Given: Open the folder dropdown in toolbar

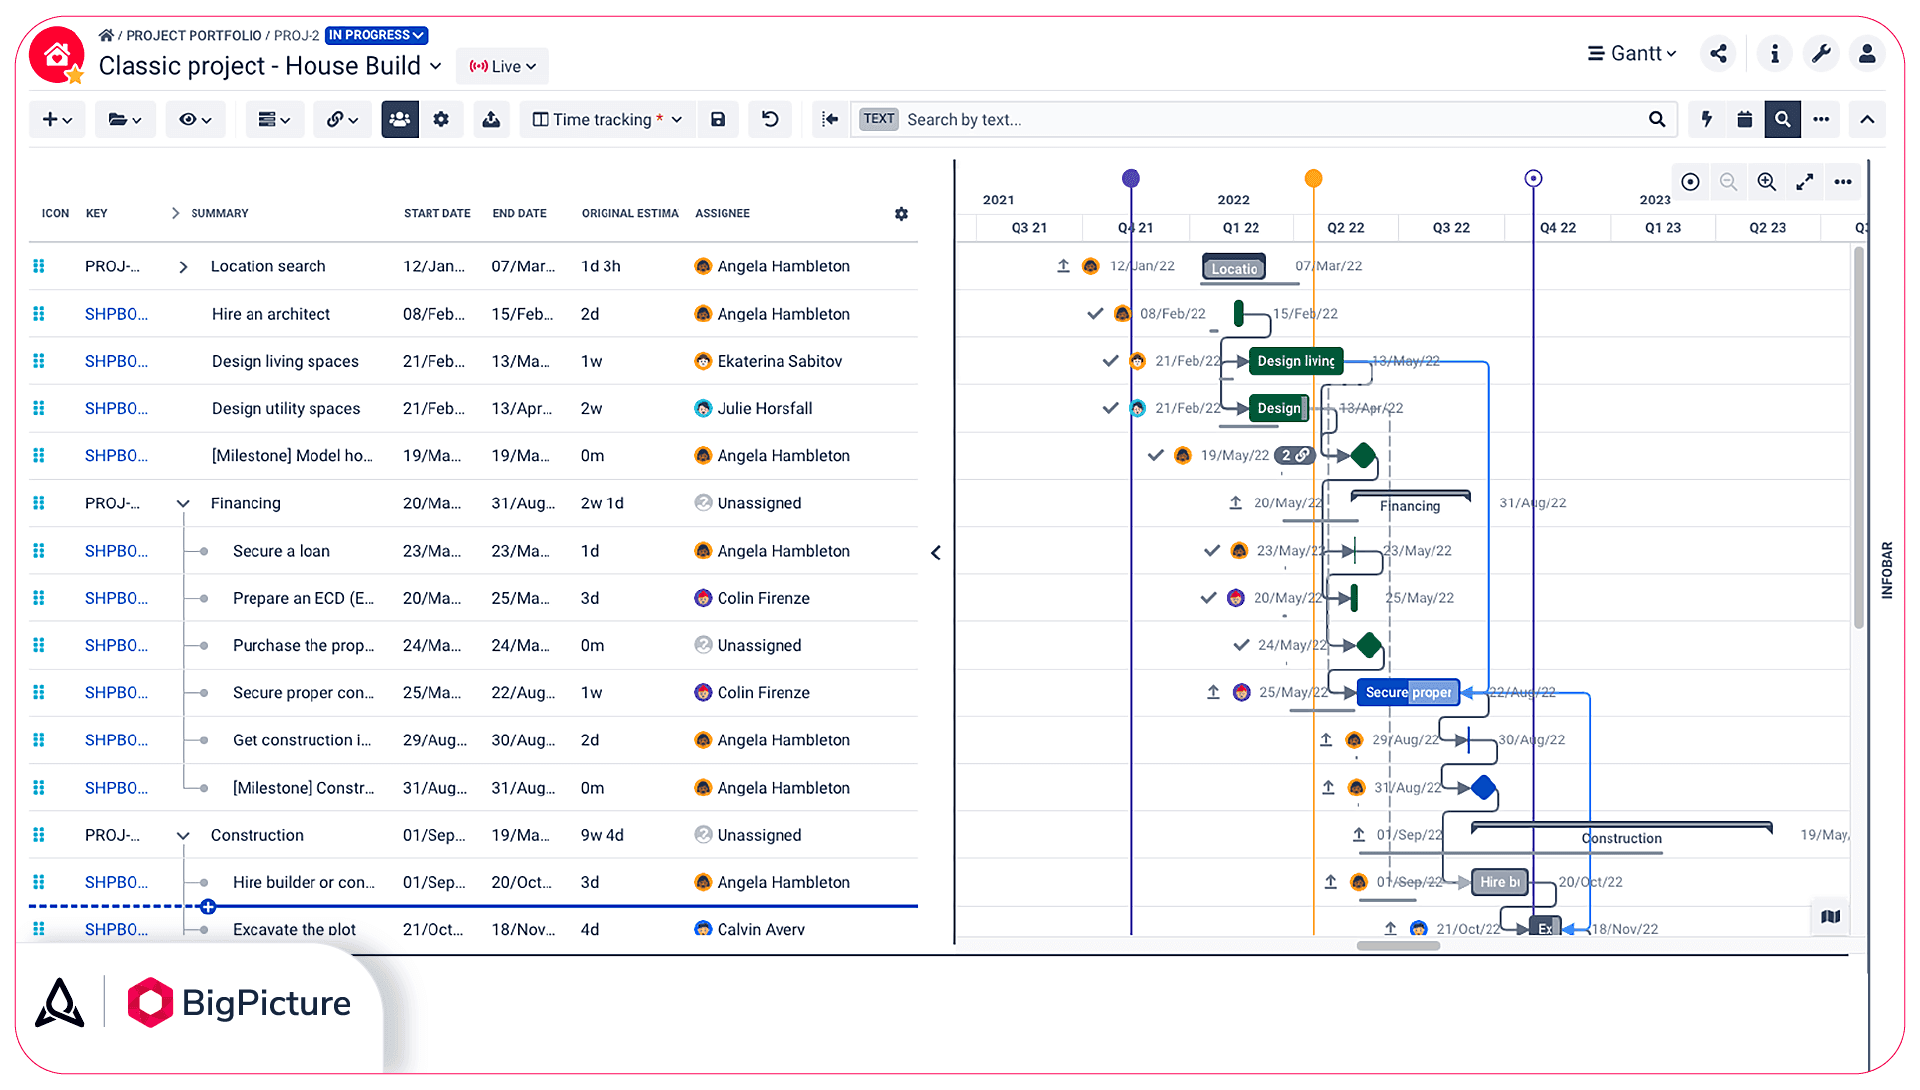Looking at the screenshot, I should click(x=125, y=119).
